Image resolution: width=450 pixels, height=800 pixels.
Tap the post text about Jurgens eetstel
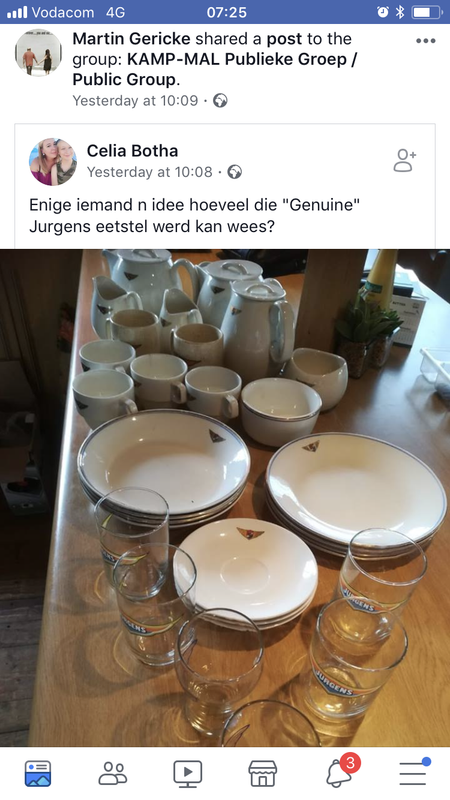[194, 215]
